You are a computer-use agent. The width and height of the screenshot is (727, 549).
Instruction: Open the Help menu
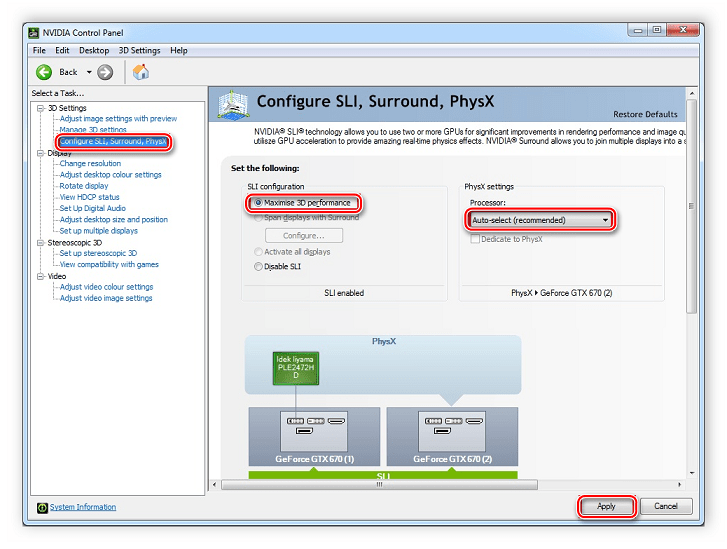pos(179,51)
